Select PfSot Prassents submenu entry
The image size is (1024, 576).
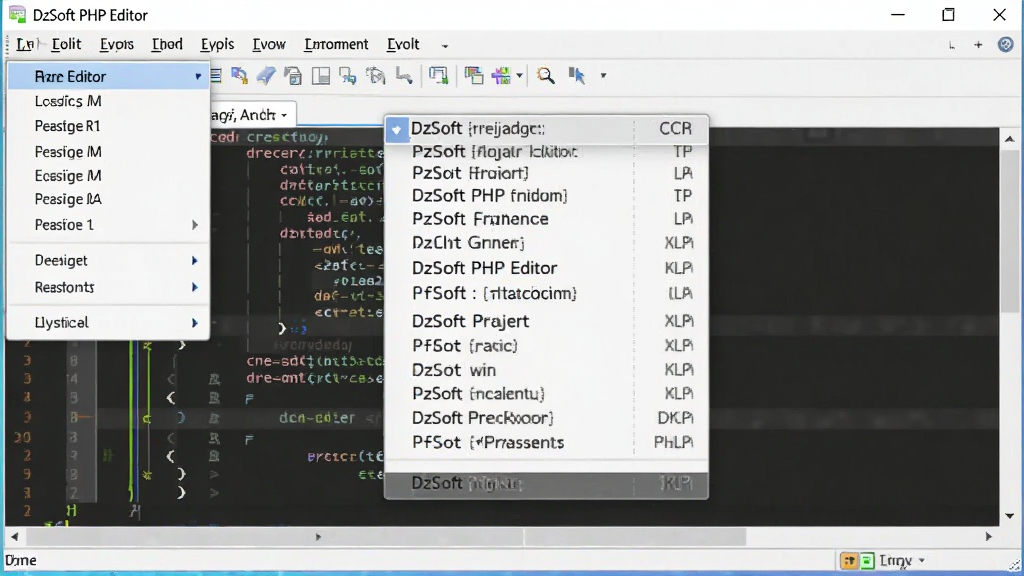546,442
